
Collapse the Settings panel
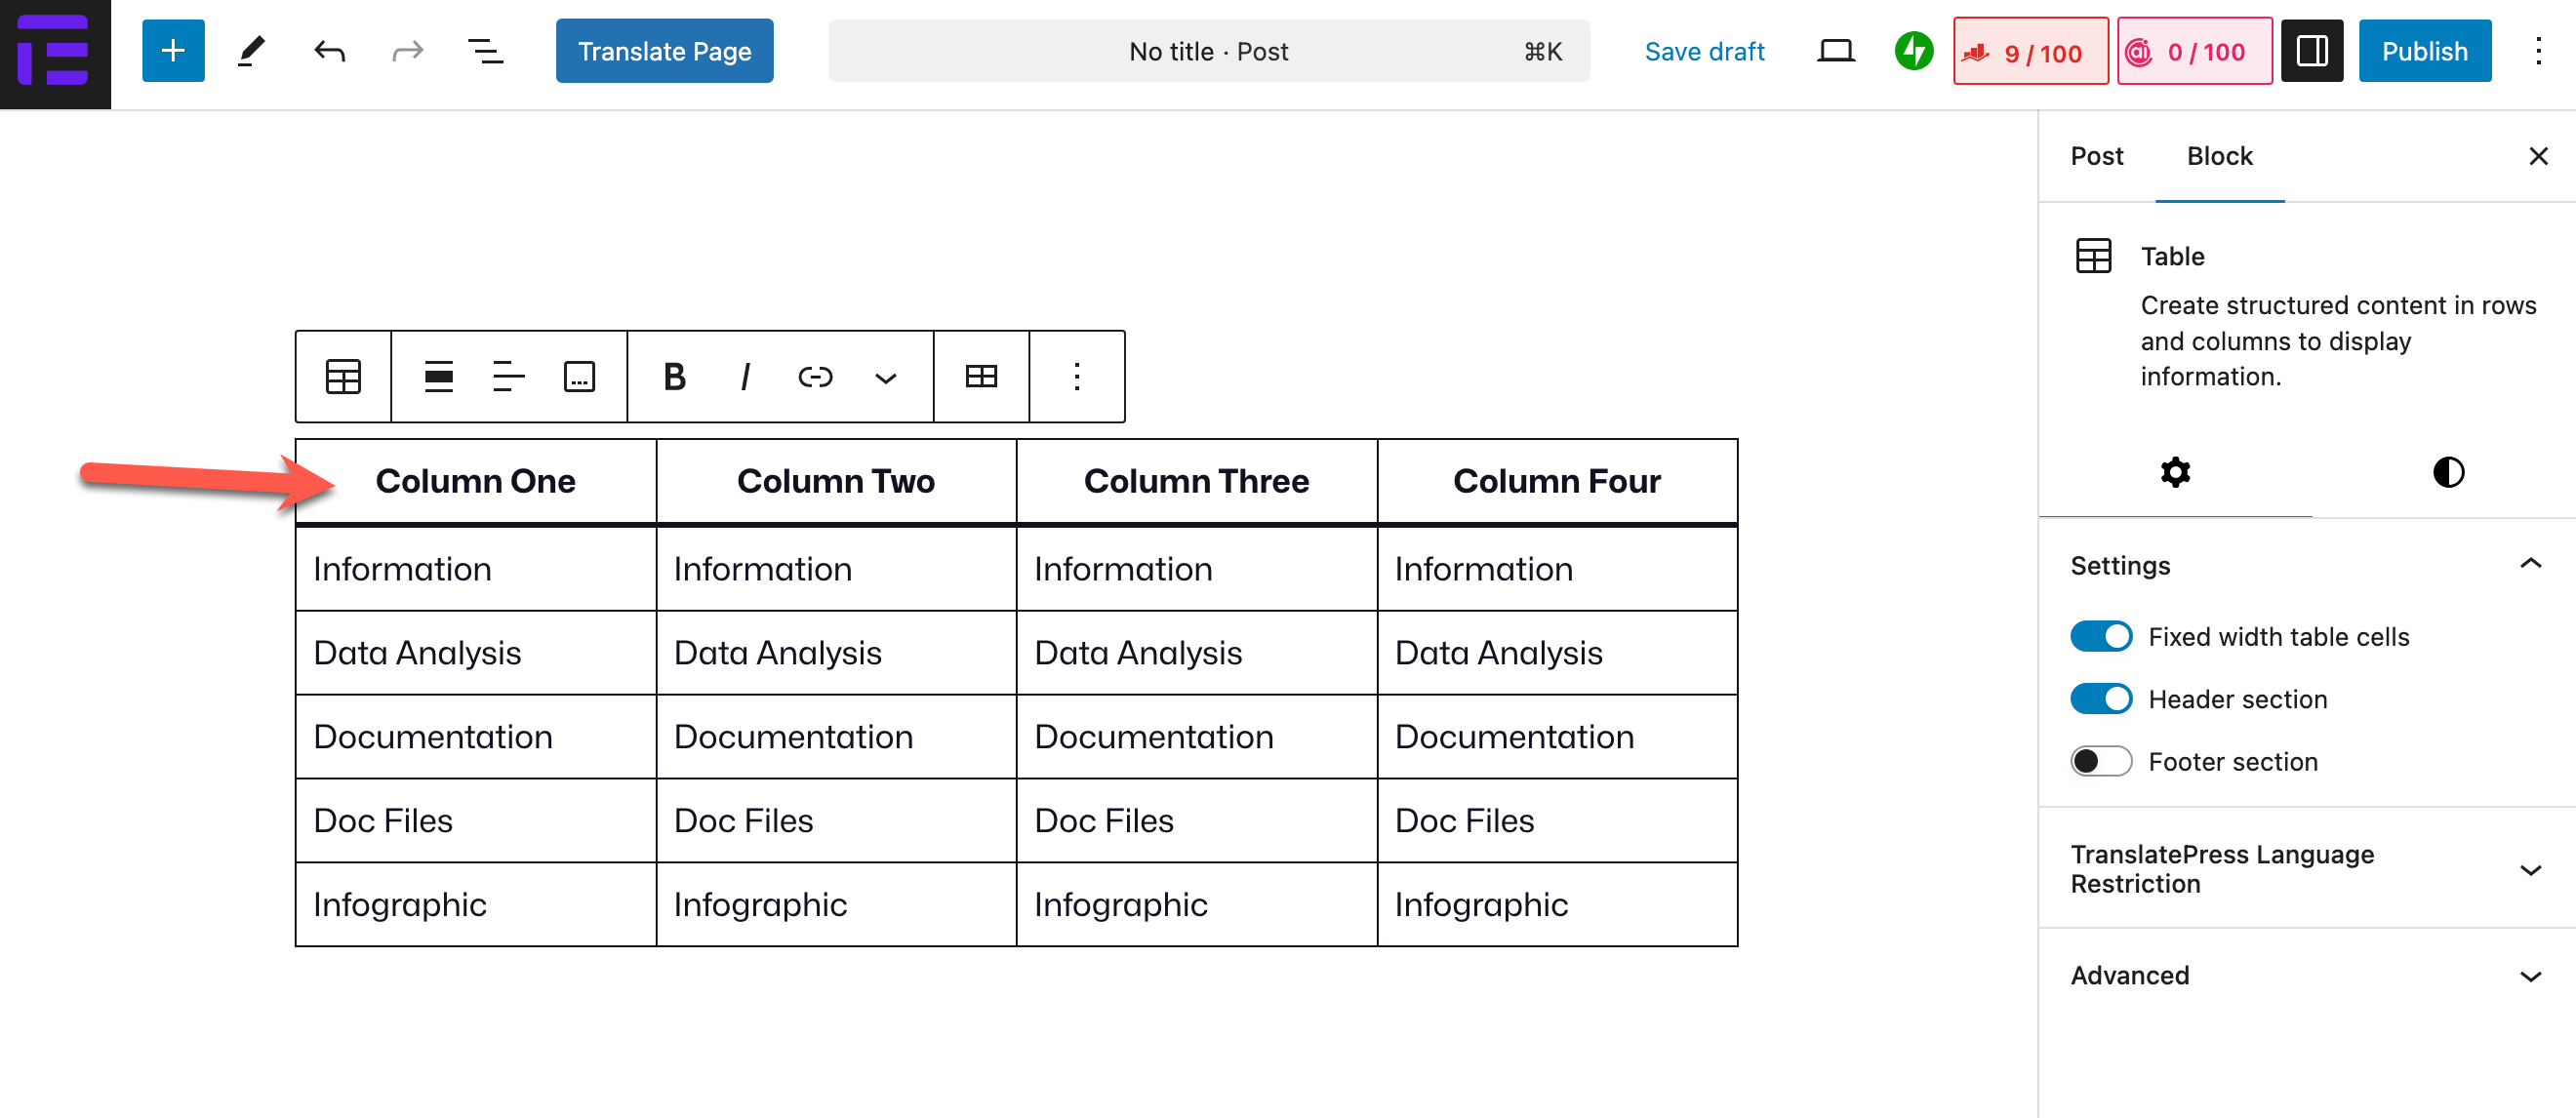pyautogui.click(x=2306, y=565)
